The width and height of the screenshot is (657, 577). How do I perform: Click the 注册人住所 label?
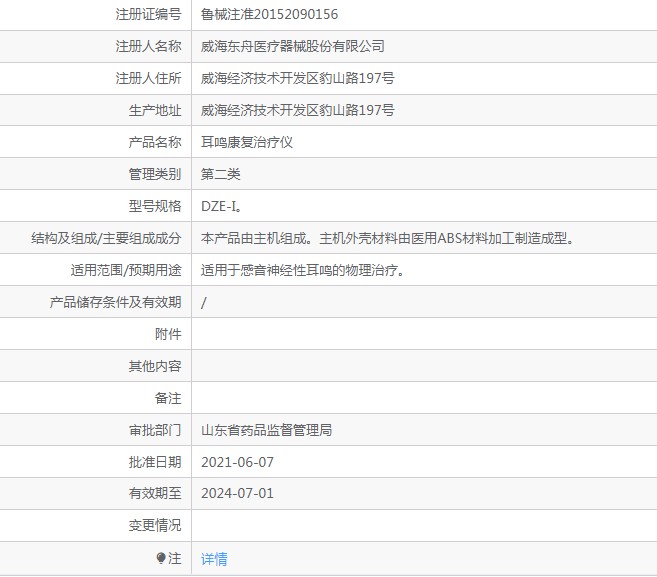148,78
